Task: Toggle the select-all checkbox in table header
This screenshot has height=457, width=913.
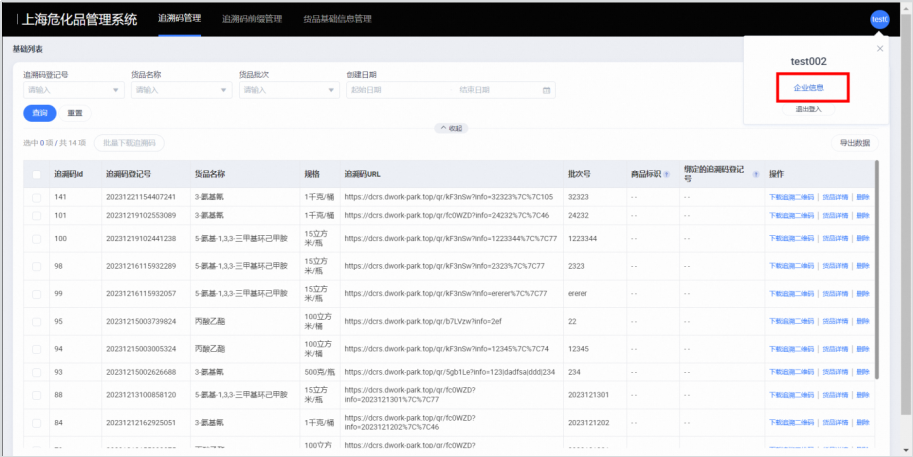Action: [37, 174]
